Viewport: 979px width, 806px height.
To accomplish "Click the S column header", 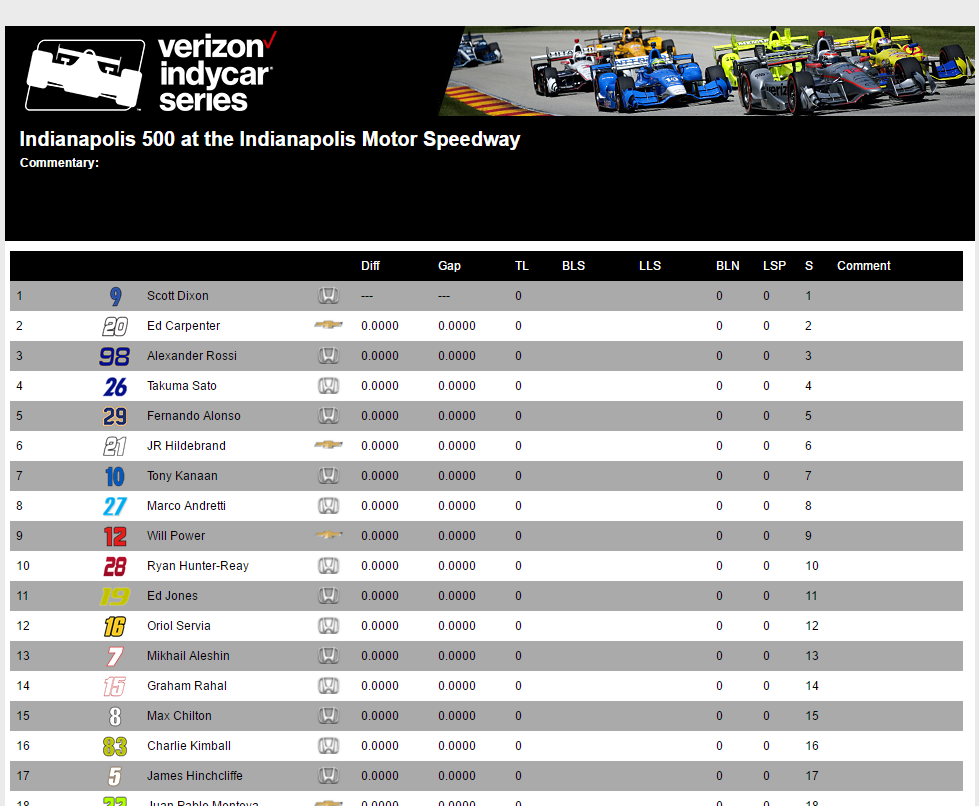I will [x=809, y=266].
